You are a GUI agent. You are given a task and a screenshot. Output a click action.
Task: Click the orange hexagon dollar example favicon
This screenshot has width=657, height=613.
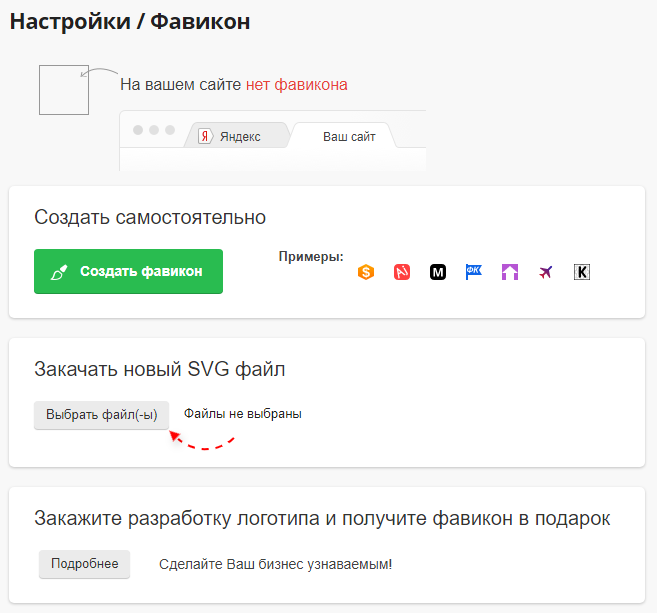(x=366, y=272)
